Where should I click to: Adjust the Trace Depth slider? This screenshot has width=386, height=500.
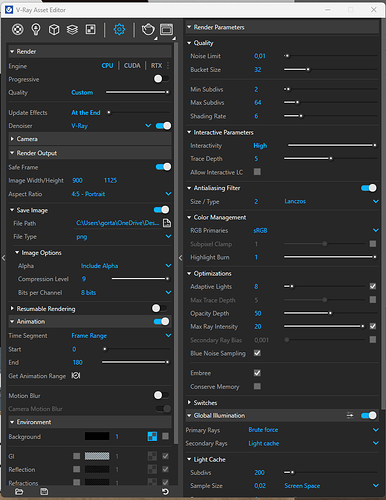tap(330, 158)
